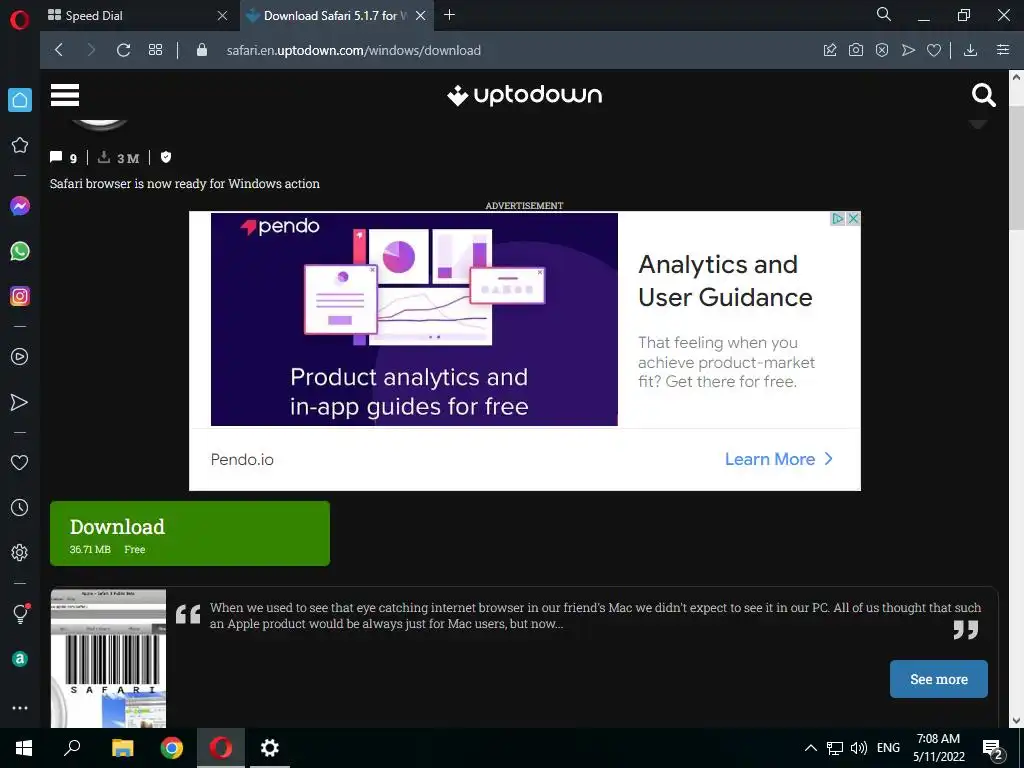This screenshot has width=1024, height=768.
Task: Close the Speed Dial tab
Action: 223,16
